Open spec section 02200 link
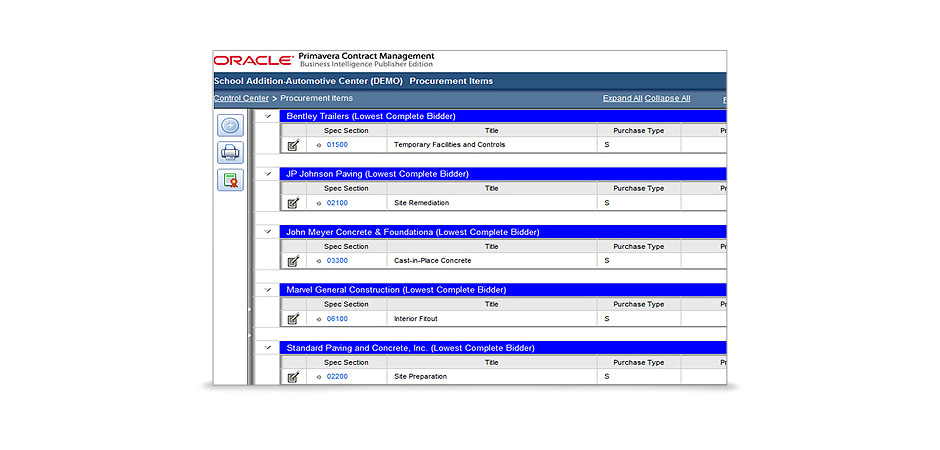 (x=337, y=377)
